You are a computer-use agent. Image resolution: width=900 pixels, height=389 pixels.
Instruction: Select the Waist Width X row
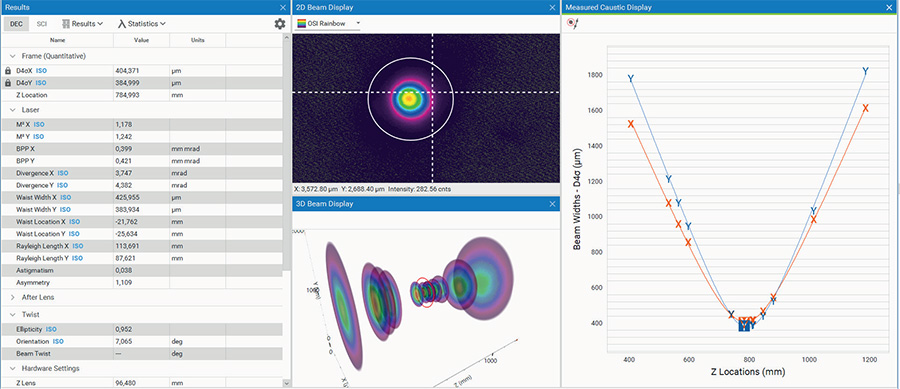coord(142,197)
